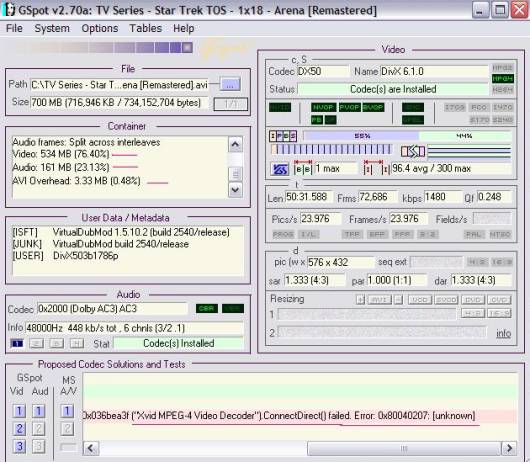Click the video Codec field DX50
Screen dimensions: 530x462
click(x=323, y=72)
